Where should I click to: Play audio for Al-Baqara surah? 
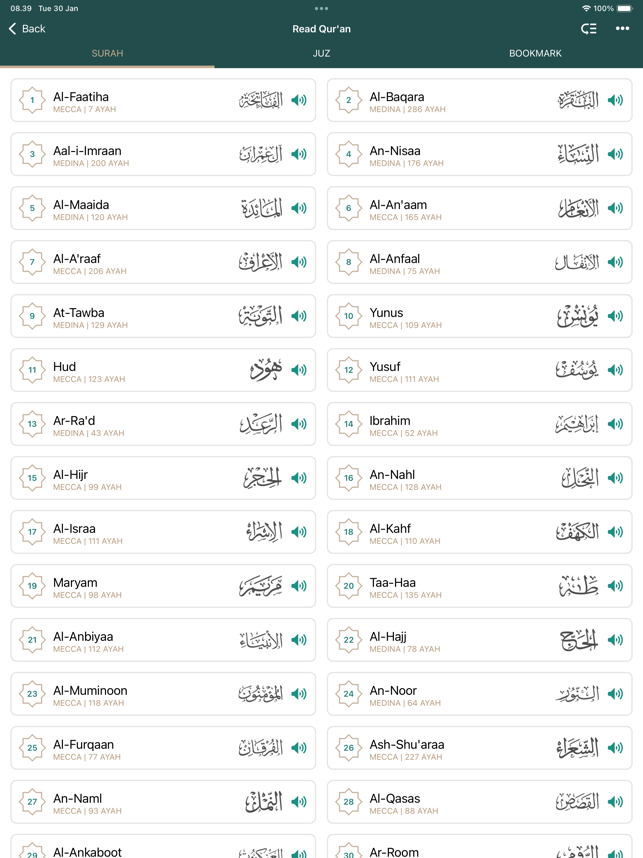(x=615, y=101)
